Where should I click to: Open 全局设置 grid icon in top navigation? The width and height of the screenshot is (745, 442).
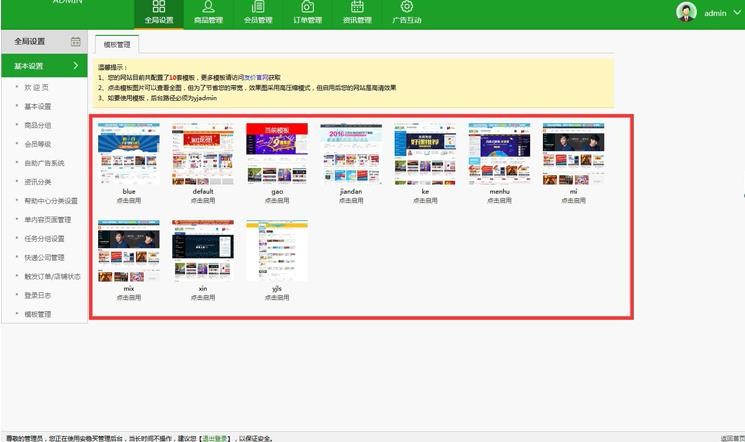coord(159,7)
